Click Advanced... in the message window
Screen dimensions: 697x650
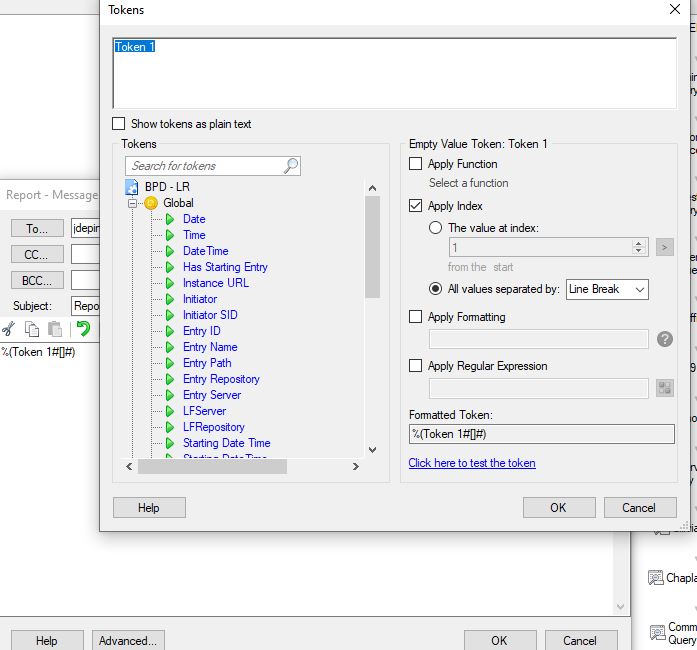[x=128, y=641]
